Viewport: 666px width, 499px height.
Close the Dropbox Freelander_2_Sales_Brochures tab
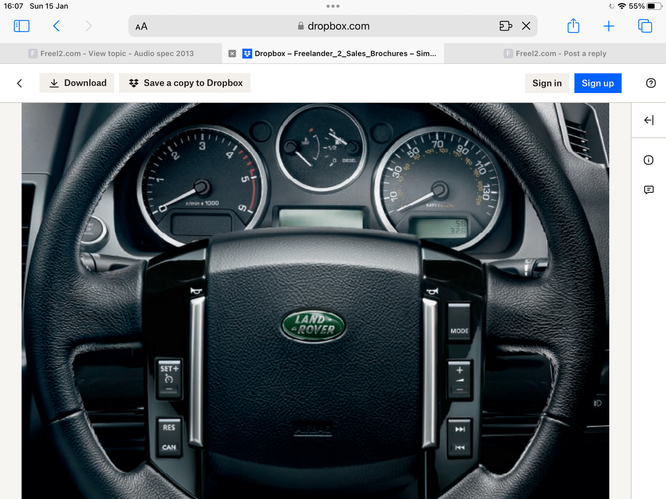pyautogui.click(x=232, y=54)
